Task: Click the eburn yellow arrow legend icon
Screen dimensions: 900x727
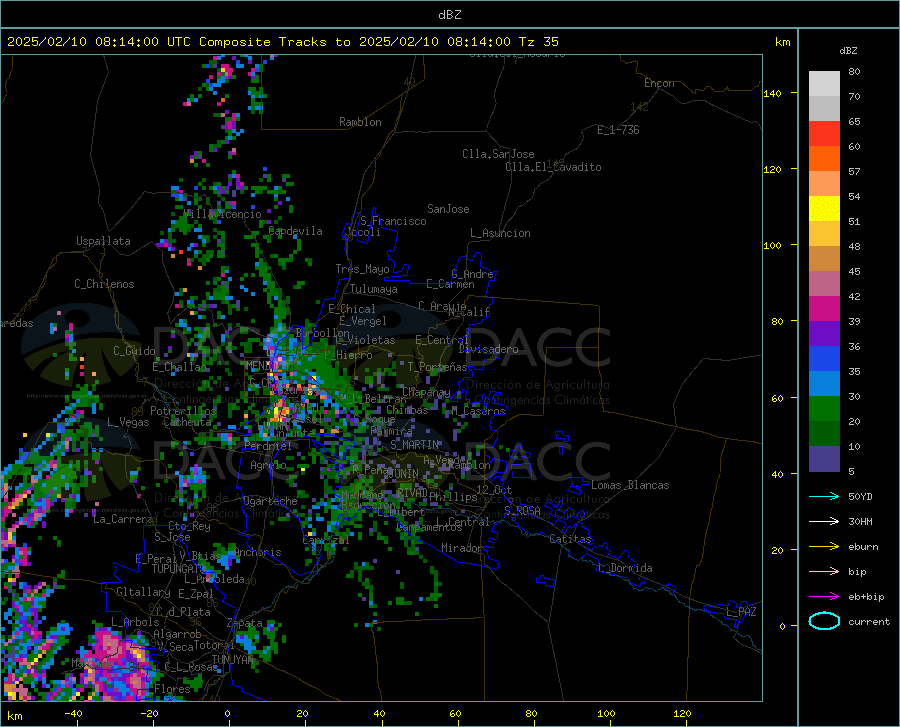Action: [x=824, y=546]
